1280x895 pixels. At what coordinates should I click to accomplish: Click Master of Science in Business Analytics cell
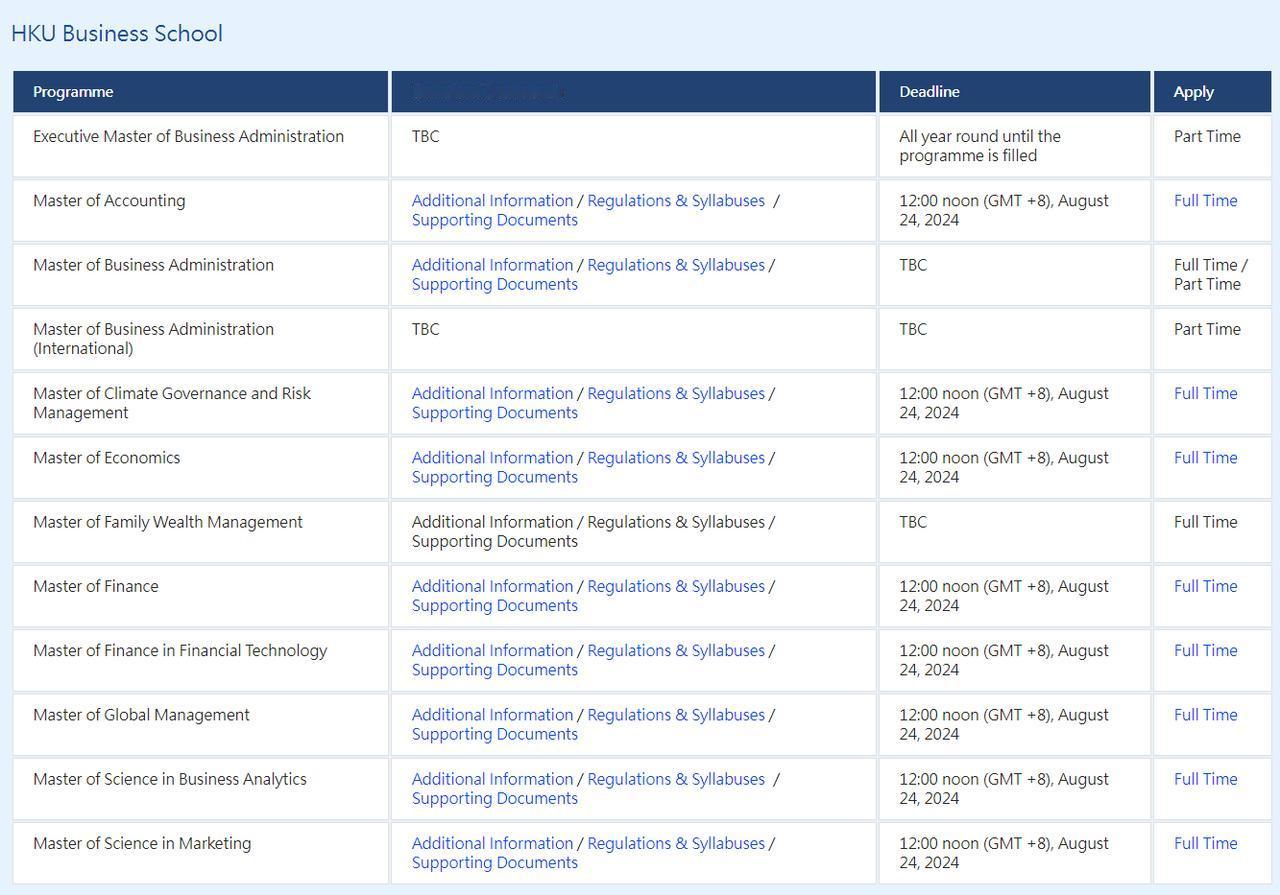[200, 789]
